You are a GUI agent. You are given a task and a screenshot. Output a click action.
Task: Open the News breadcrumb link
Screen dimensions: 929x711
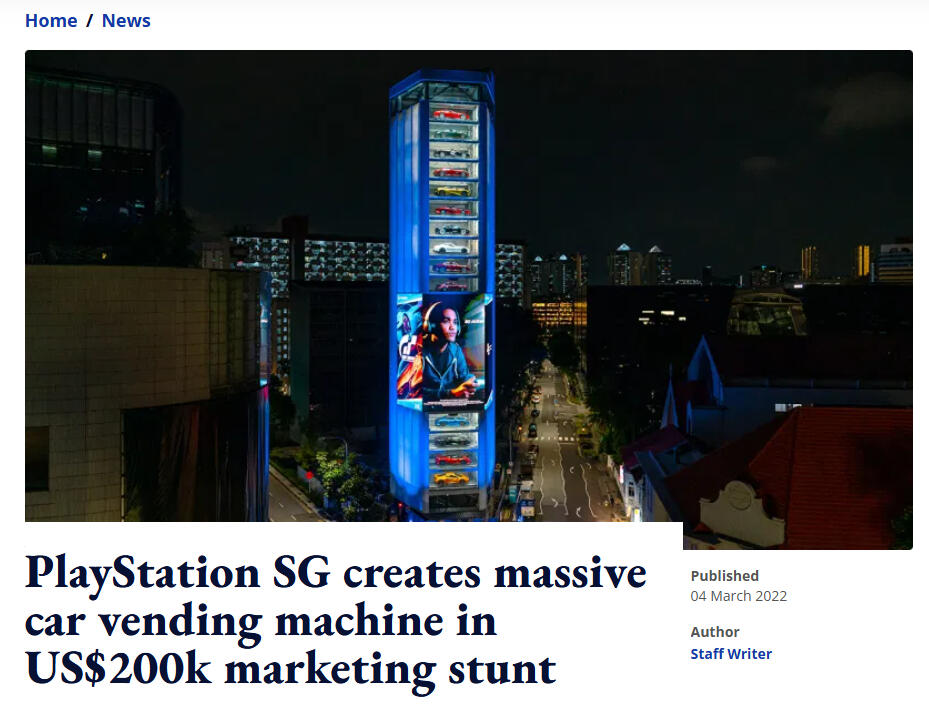pos(126,21)
